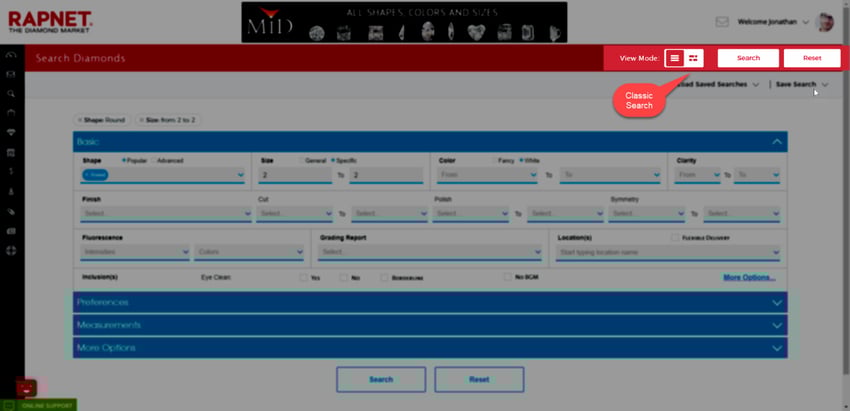This screenshot has height=411, width=850.
Task: Expand the Preferences section
Action: [430, 302]
